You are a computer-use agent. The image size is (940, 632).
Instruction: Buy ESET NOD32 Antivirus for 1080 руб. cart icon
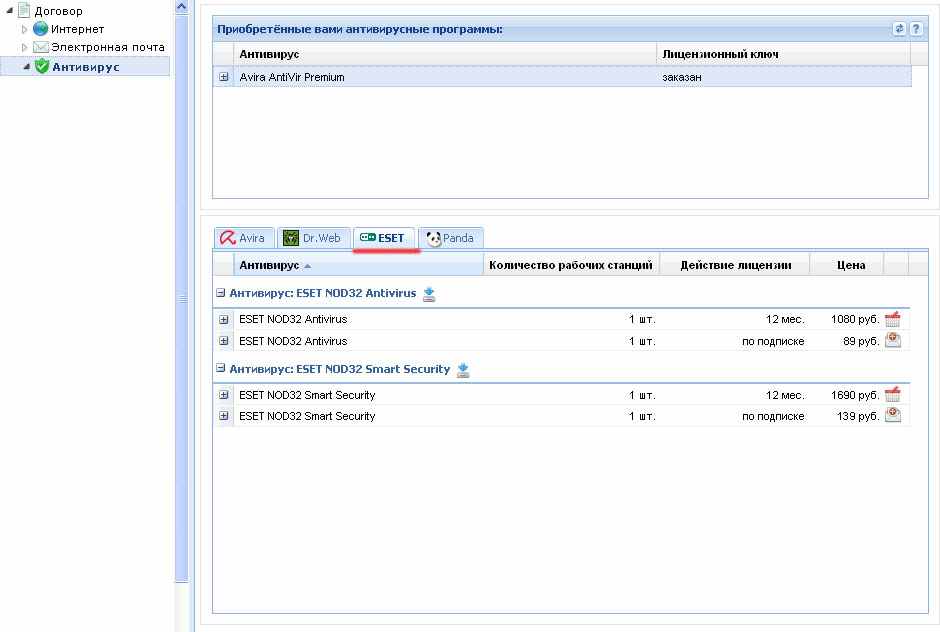pyautogui.click(x=893, y=319)
